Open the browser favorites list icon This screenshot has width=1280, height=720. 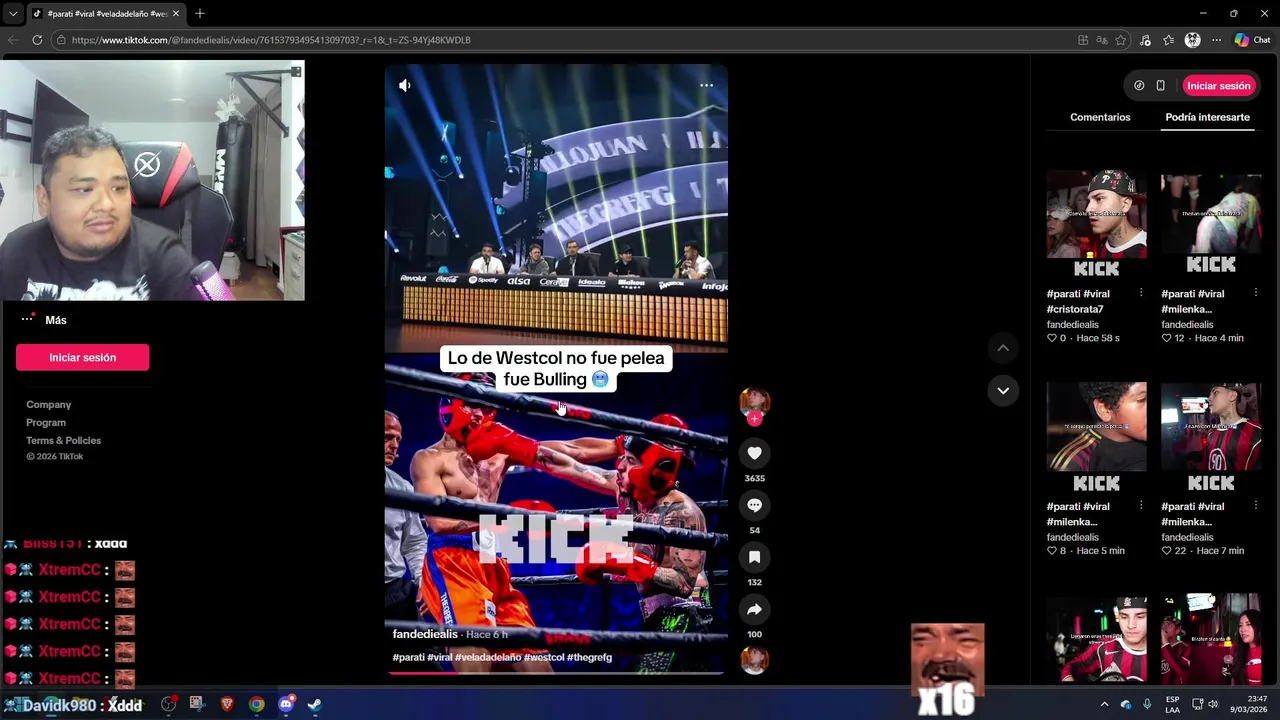(x=1168, y=40)
